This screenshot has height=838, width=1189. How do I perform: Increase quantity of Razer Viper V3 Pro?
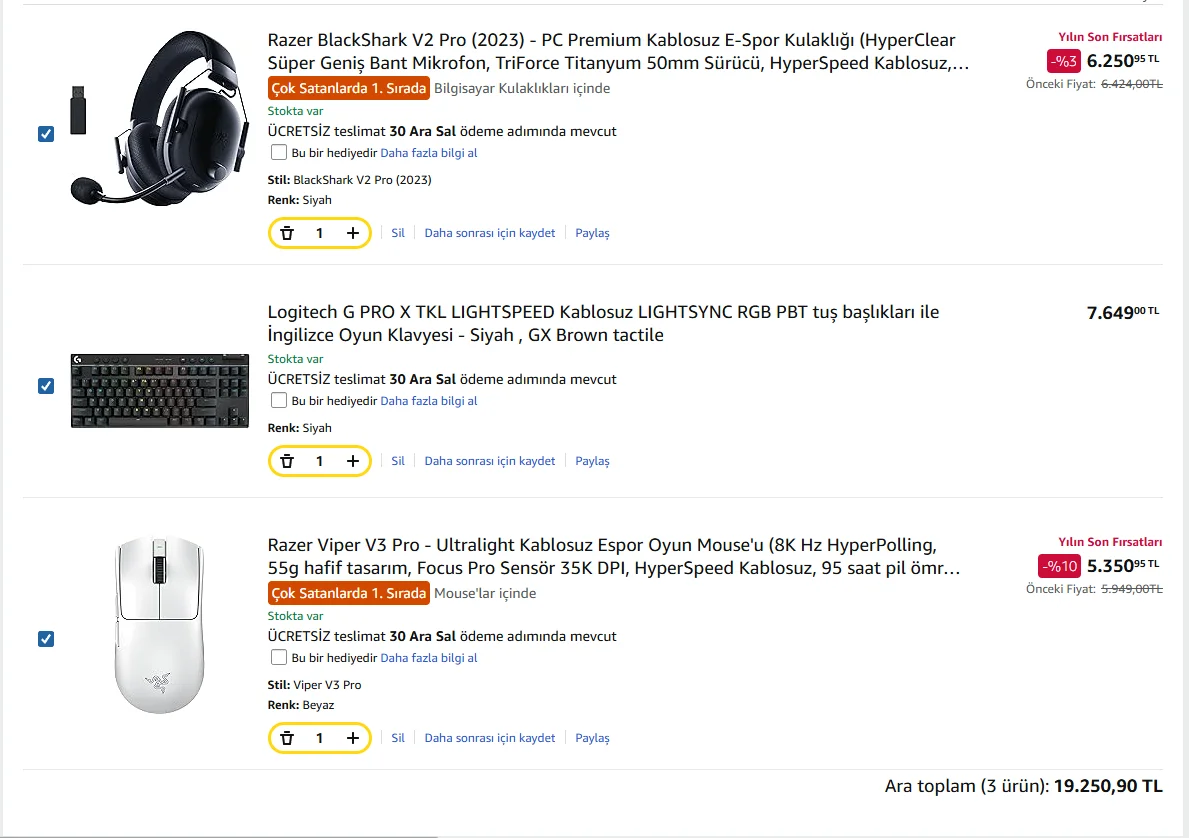click(353, 738)
